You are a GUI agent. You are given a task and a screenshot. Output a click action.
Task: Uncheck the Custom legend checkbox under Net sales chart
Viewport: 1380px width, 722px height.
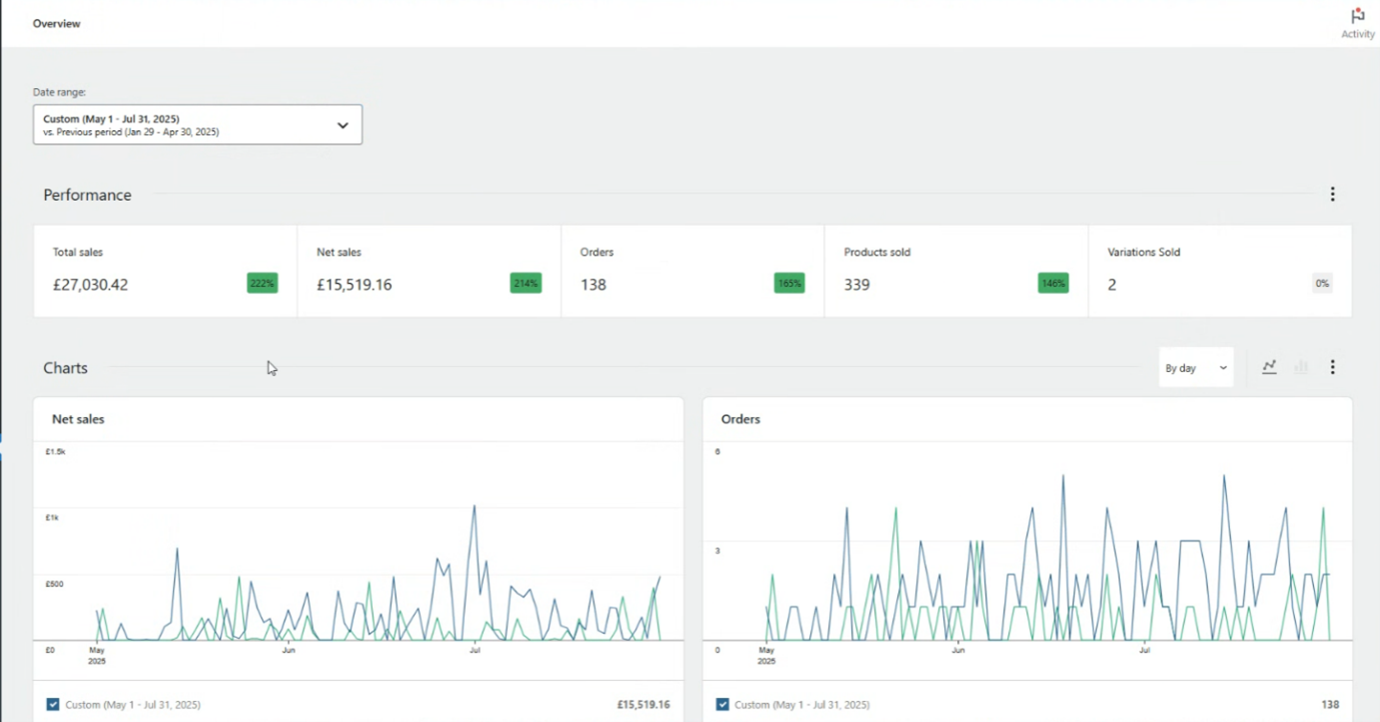tap(53, 705)
